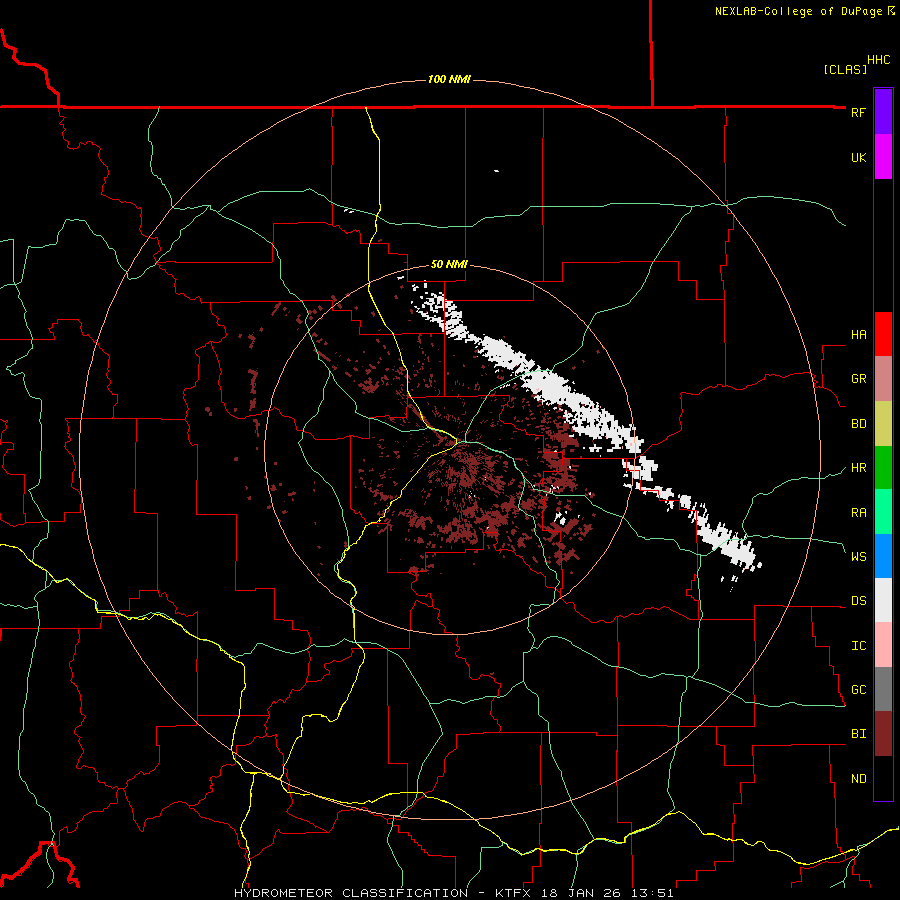Click the RF legend label
Viewport: 900px width, 900px height.
[858, 112]
